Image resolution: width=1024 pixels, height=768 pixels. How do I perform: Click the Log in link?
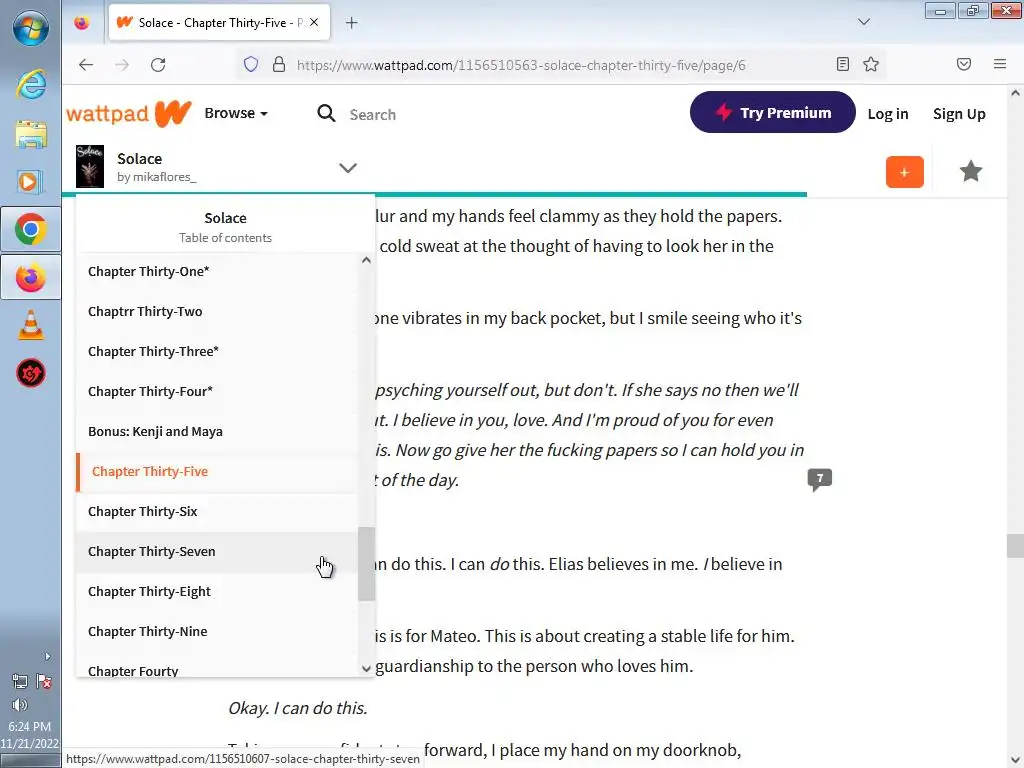[888, 114]
